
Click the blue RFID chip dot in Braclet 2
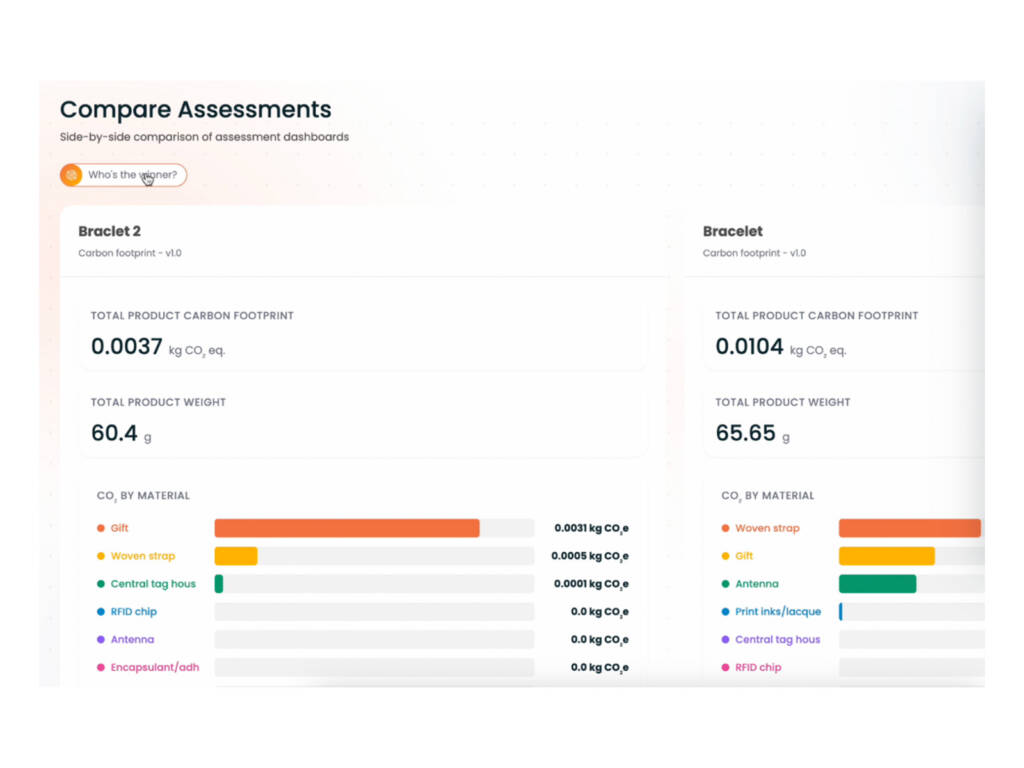(x=101, y=612)
